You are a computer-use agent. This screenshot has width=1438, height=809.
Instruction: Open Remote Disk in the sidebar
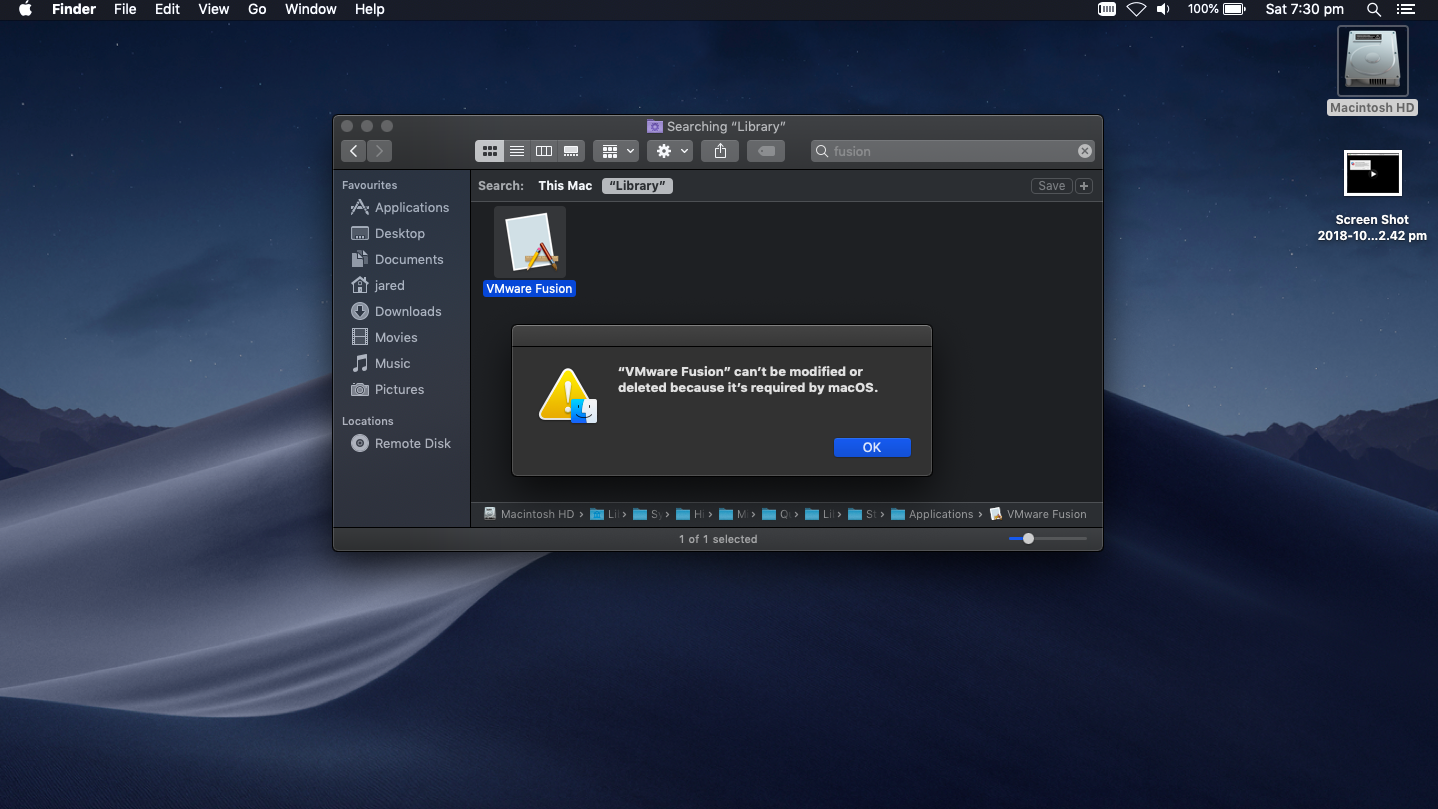click(401, 443)
